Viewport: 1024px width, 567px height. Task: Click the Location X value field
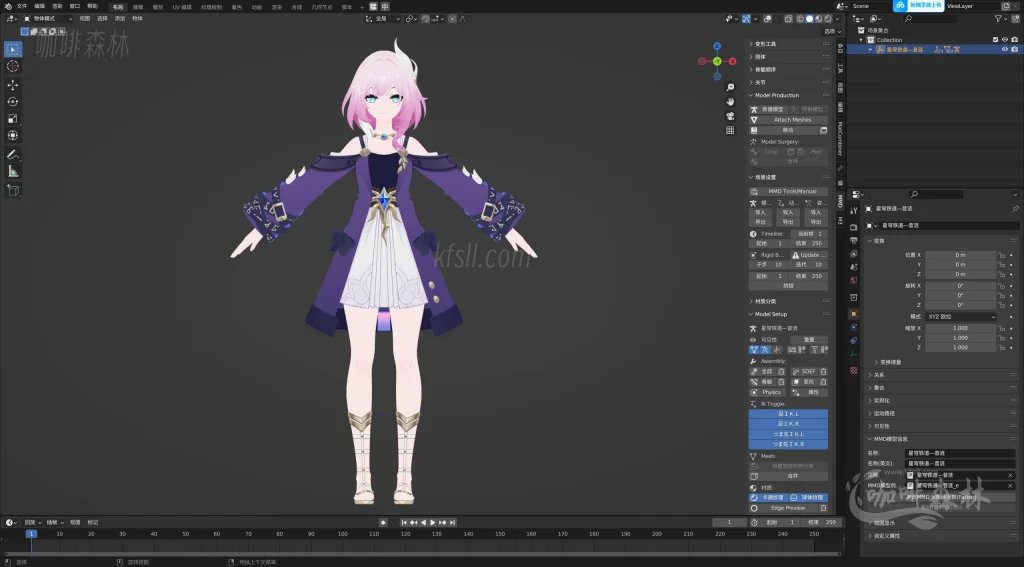(960, 255)
